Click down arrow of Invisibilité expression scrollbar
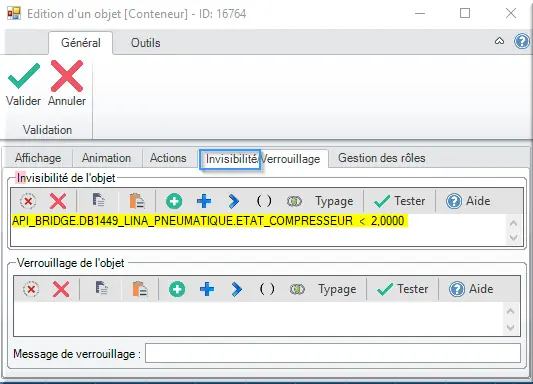 tap(513, 238)
